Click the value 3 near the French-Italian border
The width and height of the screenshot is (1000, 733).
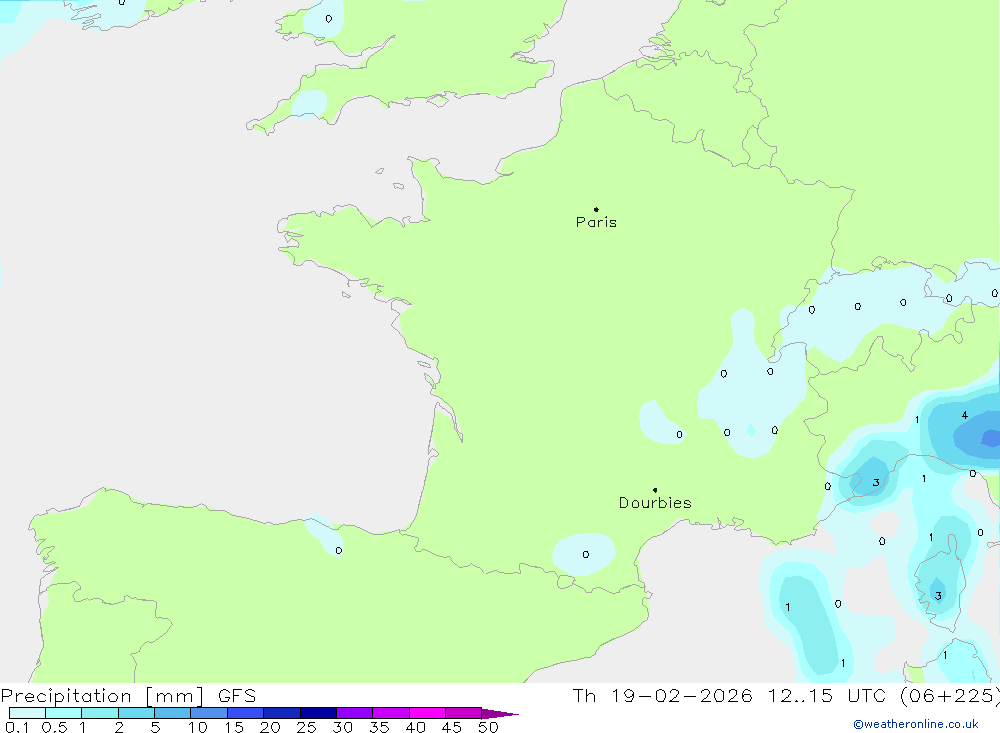[876, 482]
